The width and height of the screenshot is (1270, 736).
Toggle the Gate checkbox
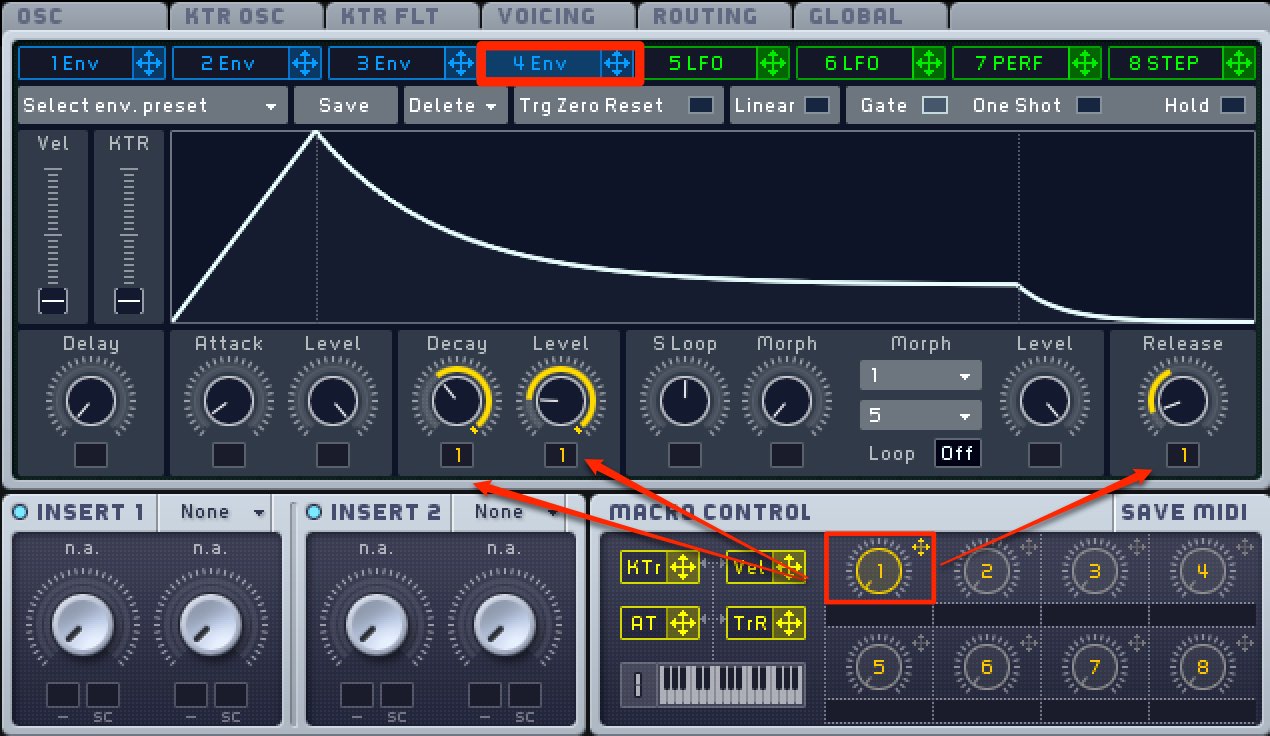coord(935,105)
